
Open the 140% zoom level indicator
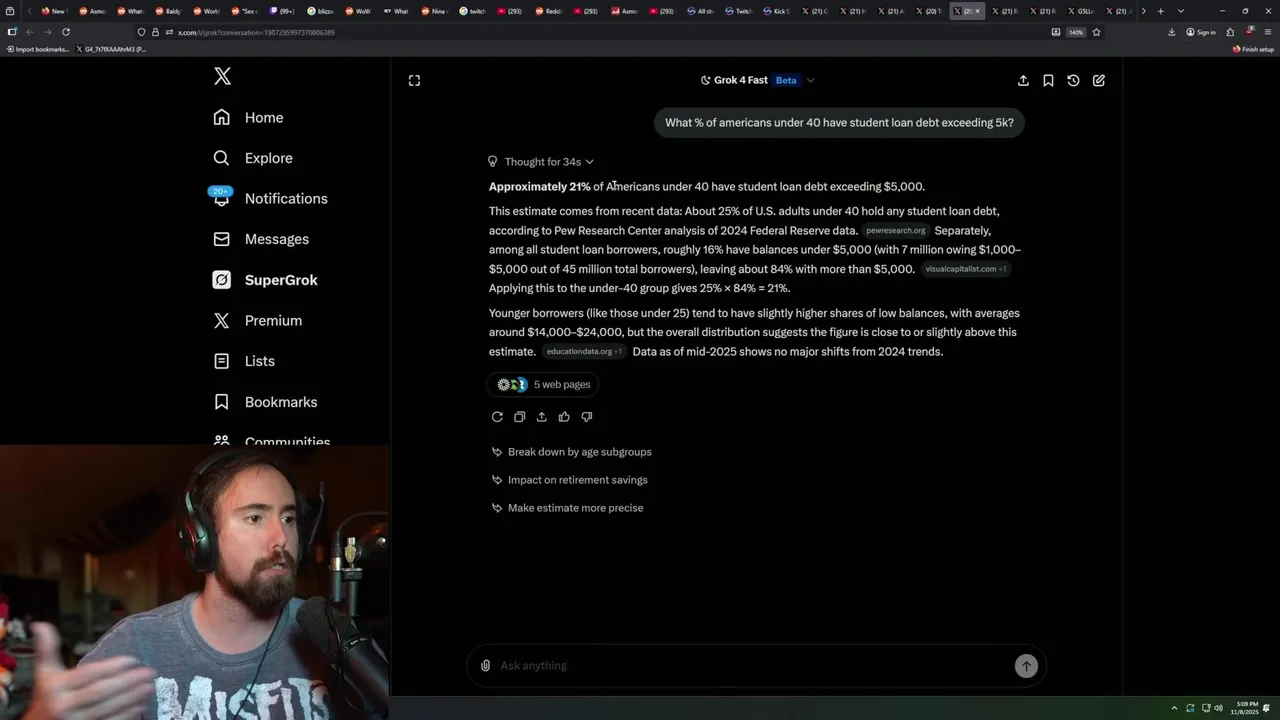(1076, 32)
